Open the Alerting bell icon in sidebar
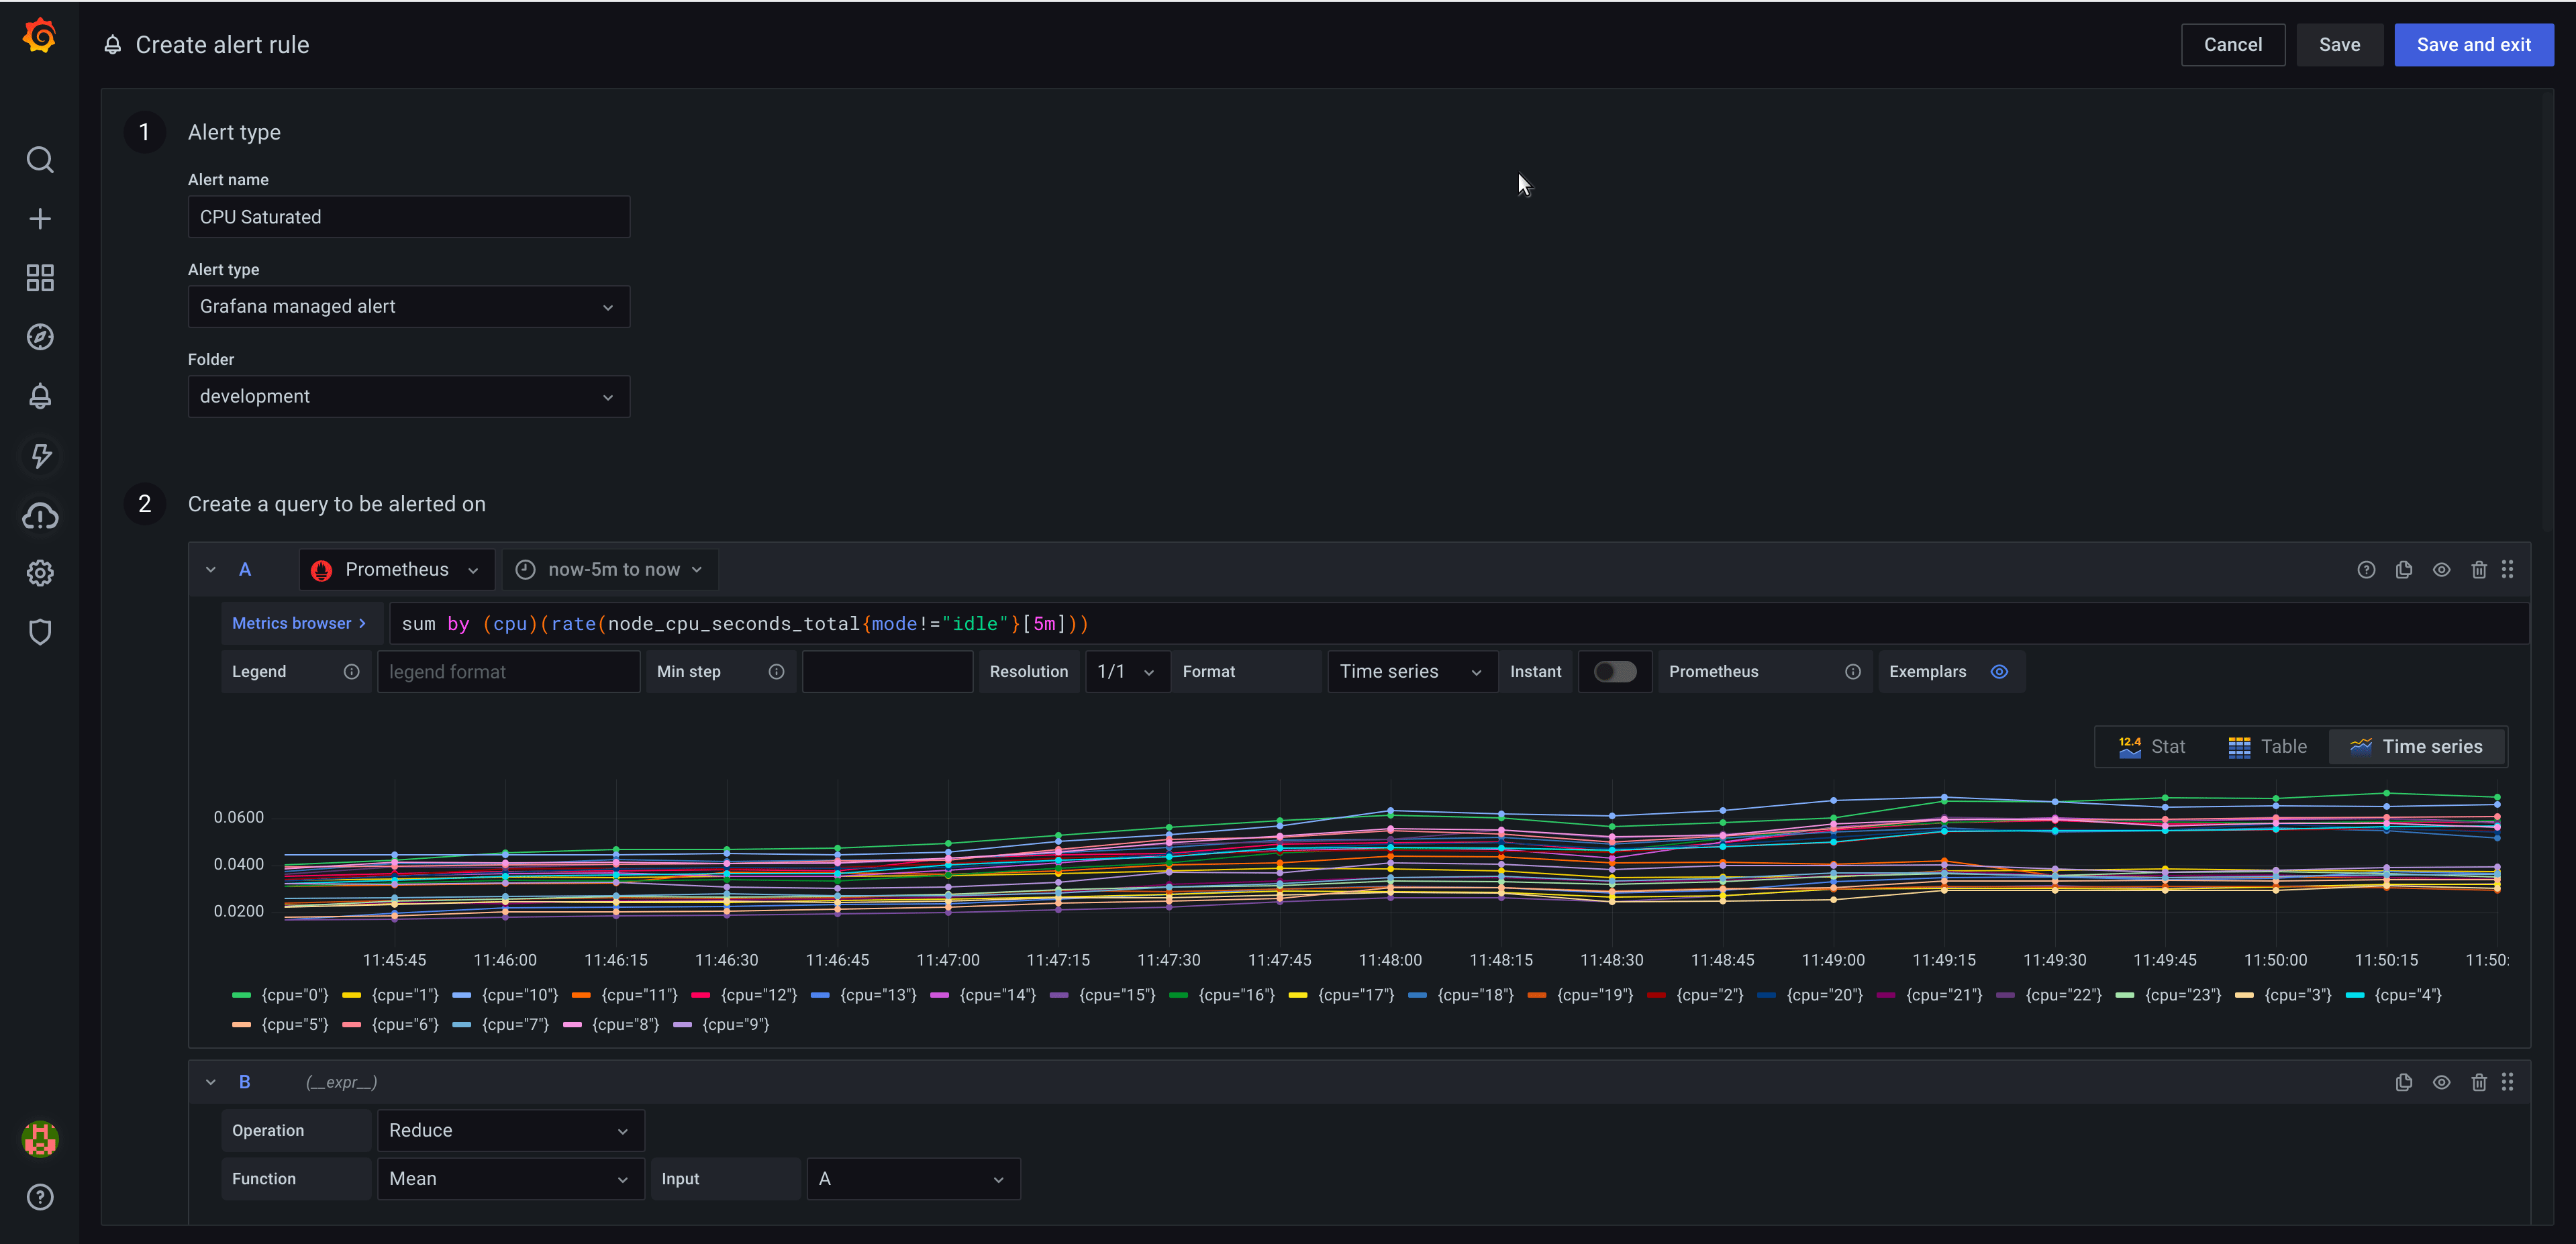This screenshot has height=1244, width=2576. 40,397
